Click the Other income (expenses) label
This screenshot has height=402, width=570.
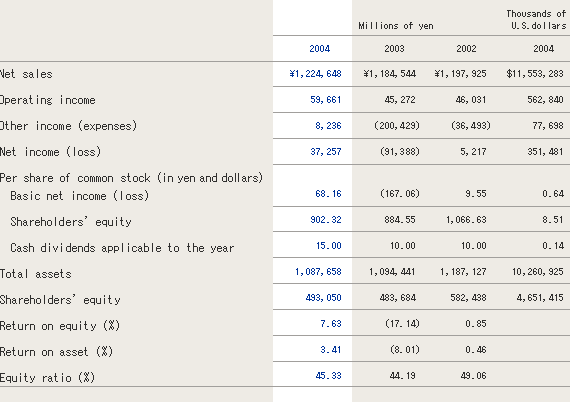click(x=68, y=126)
